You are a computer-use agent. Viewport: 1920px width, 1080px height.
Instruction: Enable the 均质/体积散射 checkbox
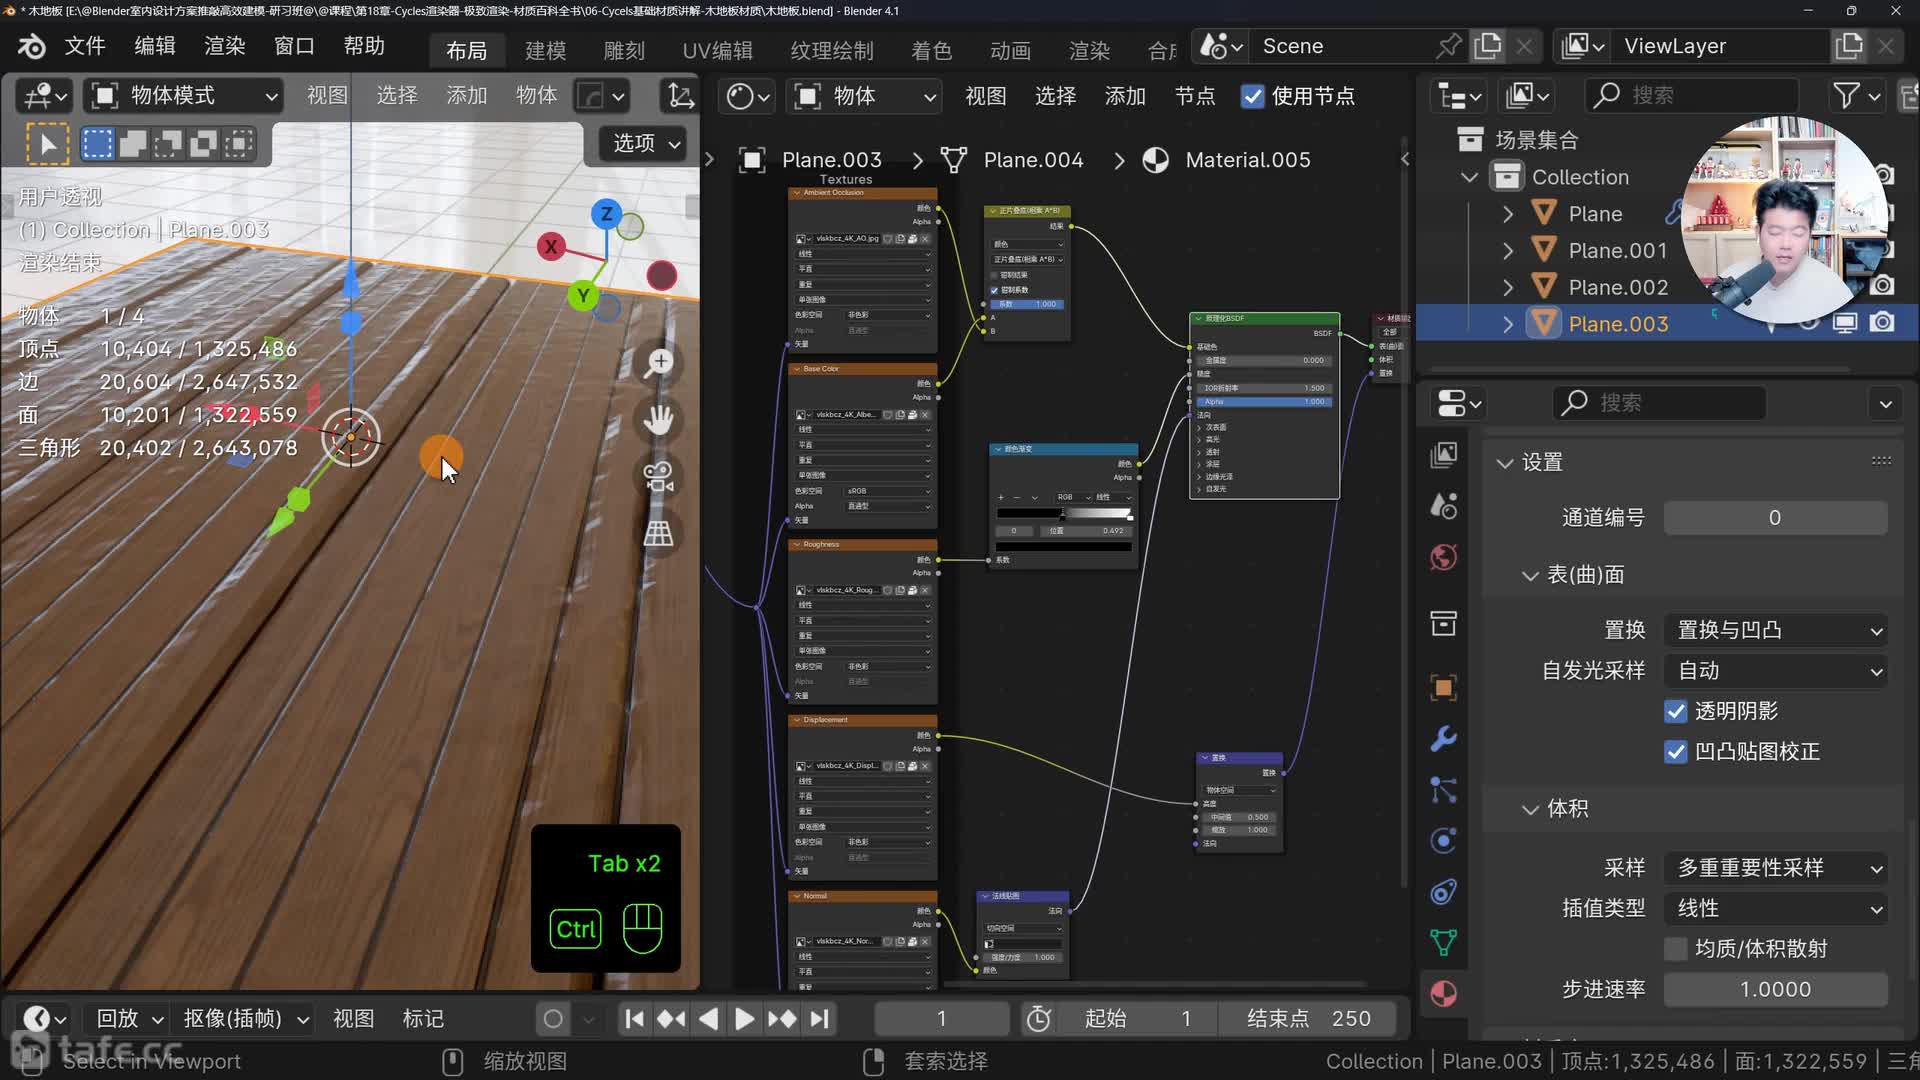(x=1676, y=948)
